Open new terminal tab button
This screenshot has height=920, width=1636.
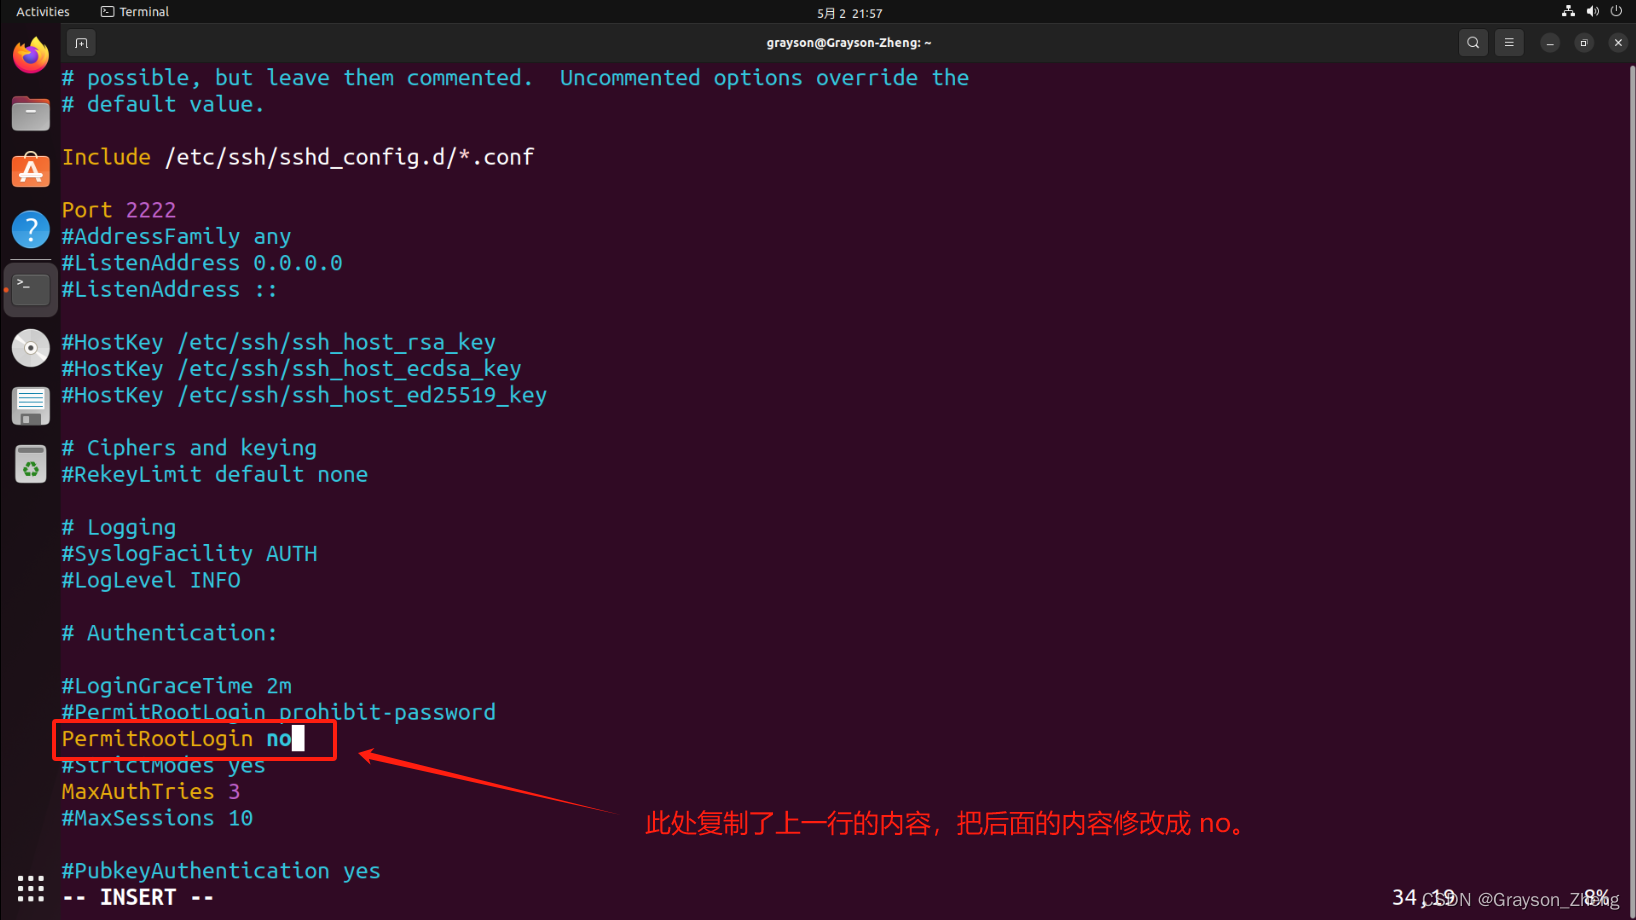[81, 43]
